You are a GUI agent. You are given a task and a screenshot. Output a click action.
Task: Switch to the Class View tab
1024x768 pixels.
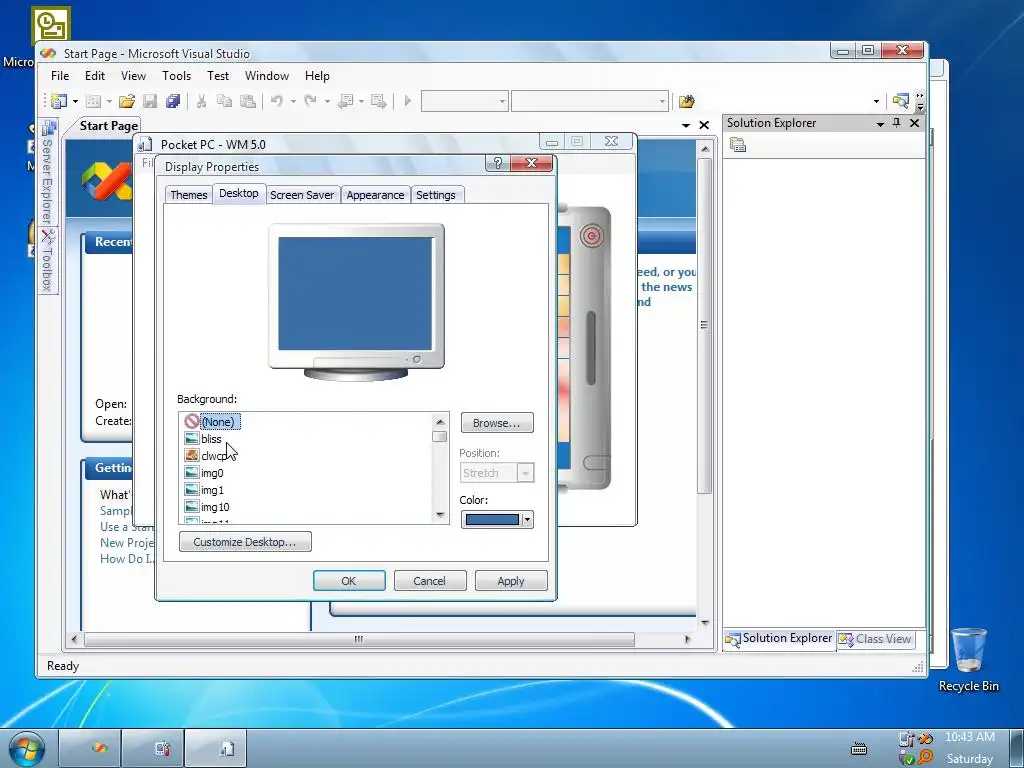click(x=875, y=639)
